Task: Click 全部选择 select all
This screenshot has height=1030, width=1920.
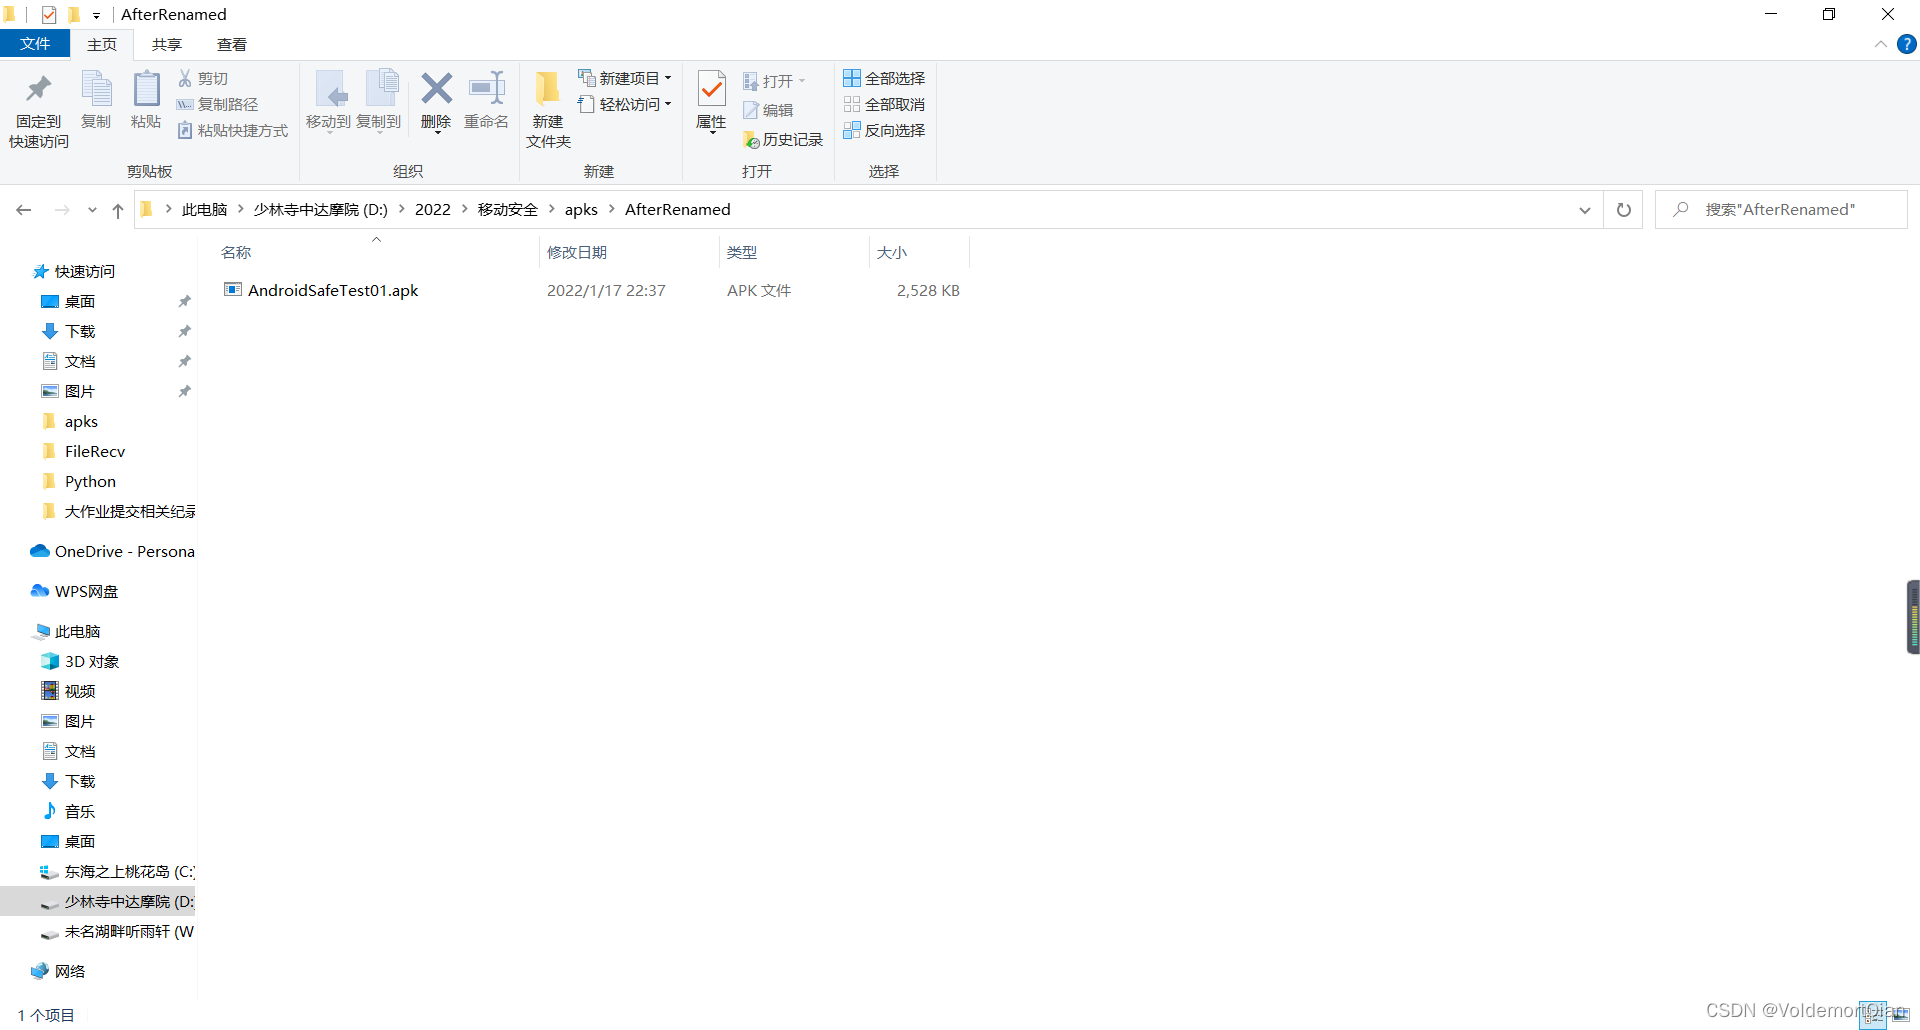Action: (x=884, y=78)
